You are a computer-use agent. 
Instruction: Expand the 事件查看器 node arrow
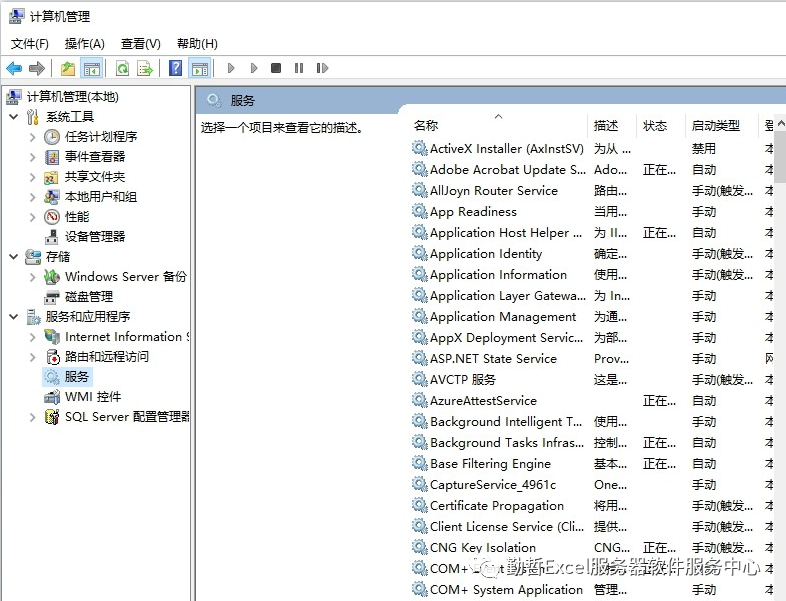[x=33, y=157]
